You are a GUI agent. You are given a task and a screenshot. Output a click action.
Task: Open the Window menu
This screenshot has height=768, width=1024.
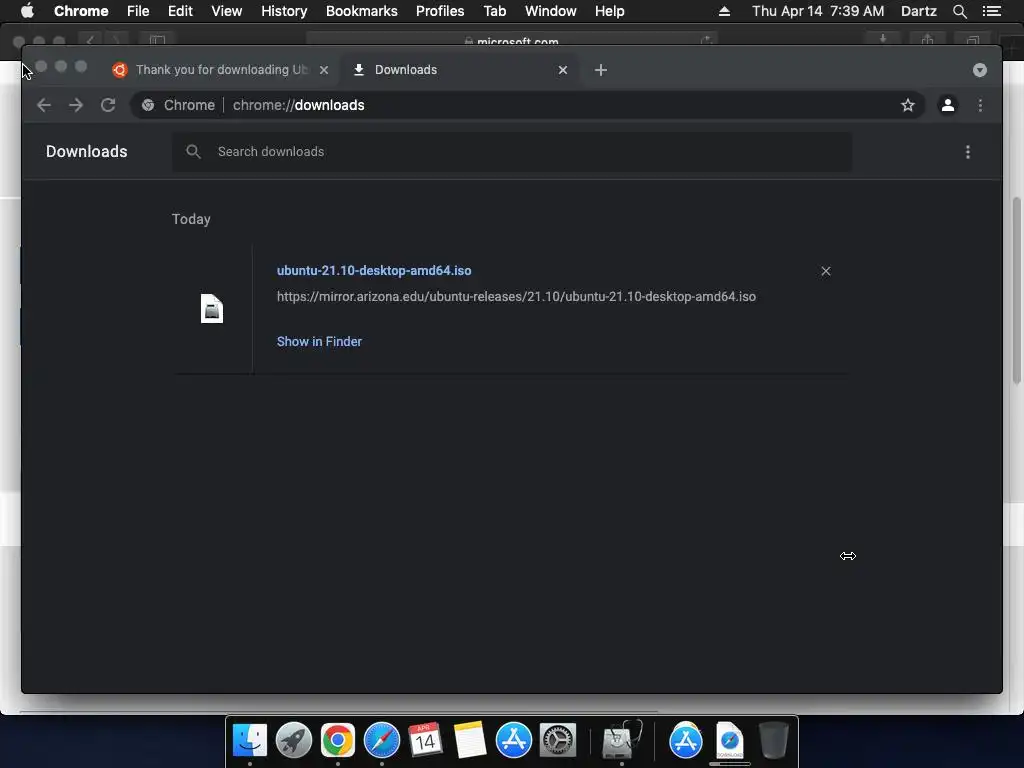551,11
